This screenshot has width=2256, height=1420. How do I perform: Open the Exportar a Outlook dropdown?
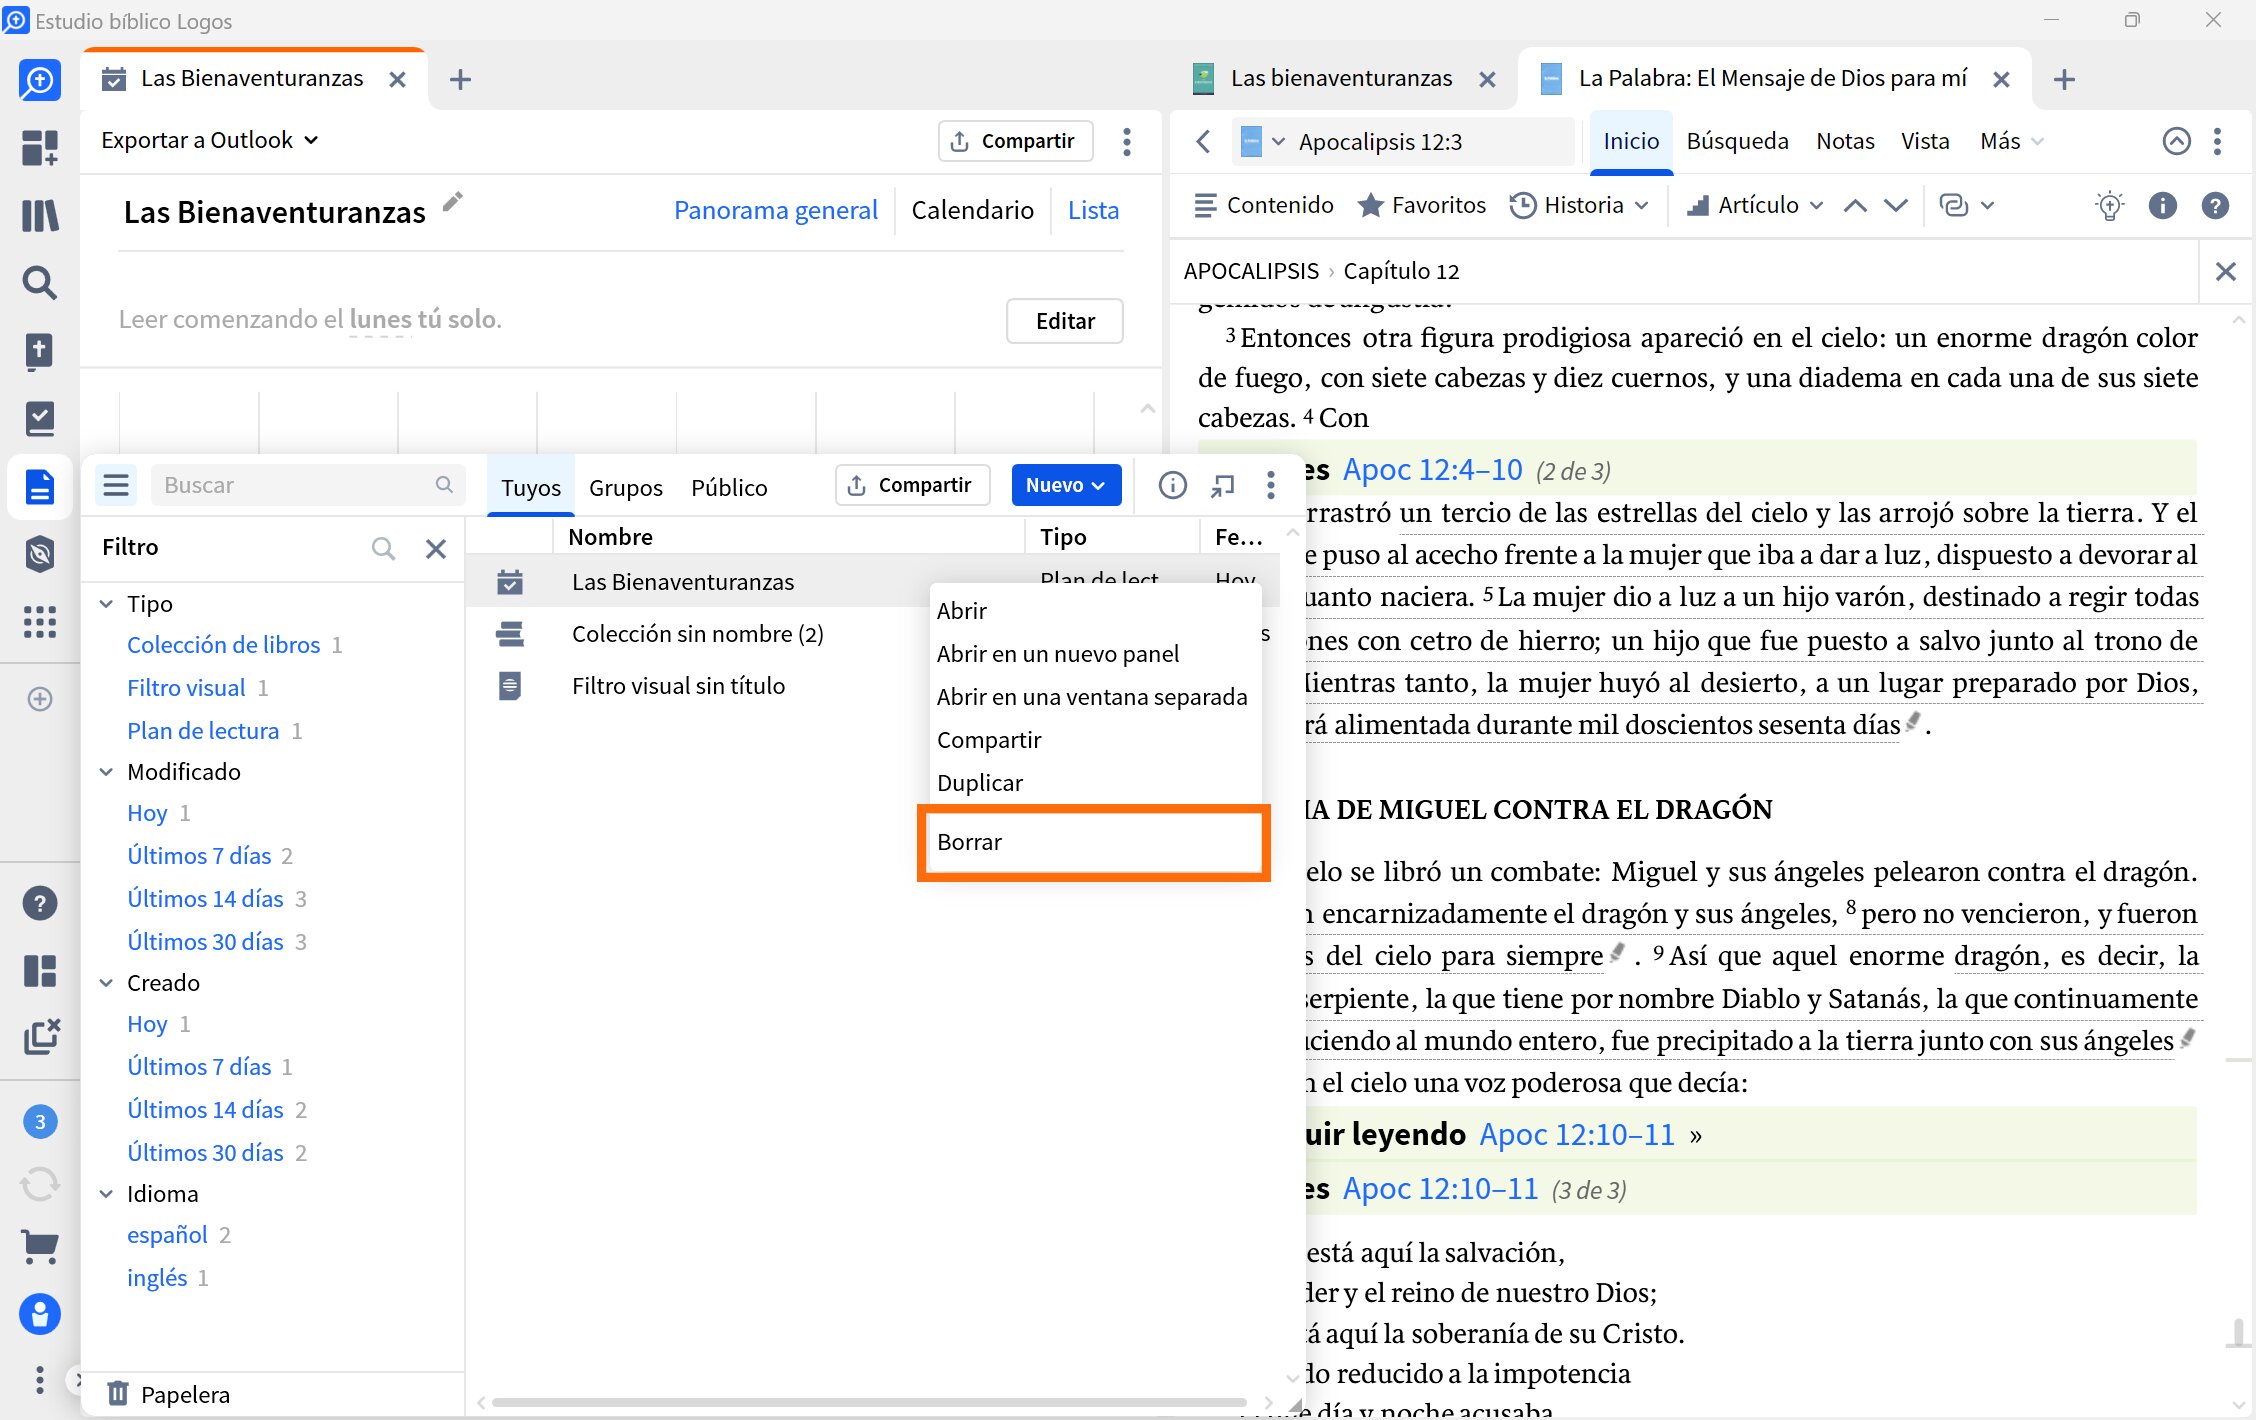(210, 140)
